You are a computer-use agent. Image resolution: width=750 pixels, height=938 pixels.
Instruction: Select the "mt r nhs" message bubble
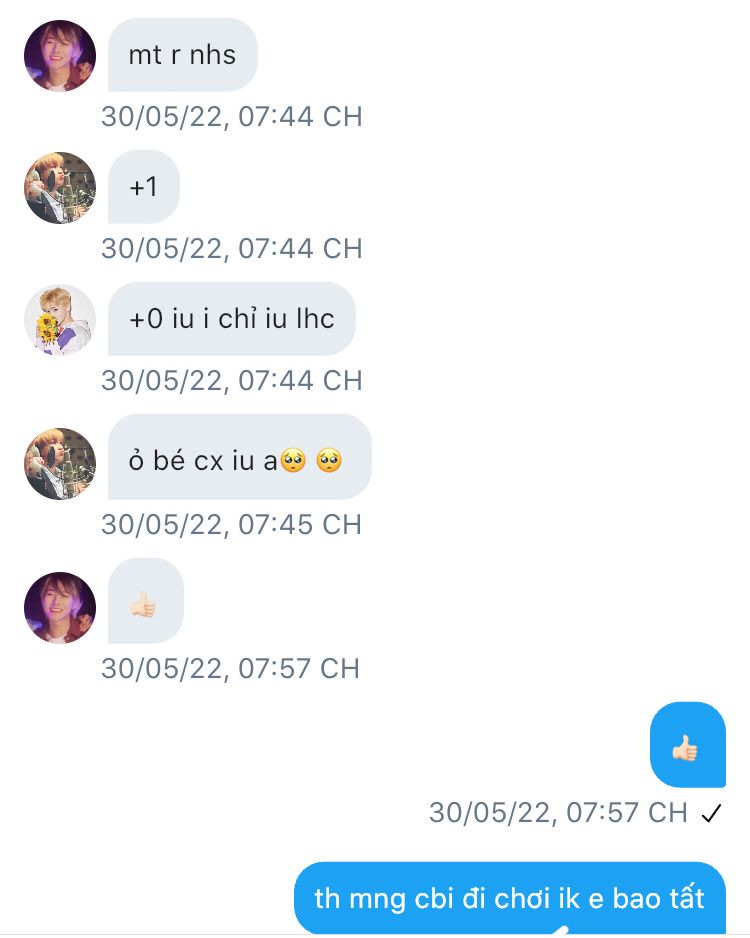(x=183, y=55)
